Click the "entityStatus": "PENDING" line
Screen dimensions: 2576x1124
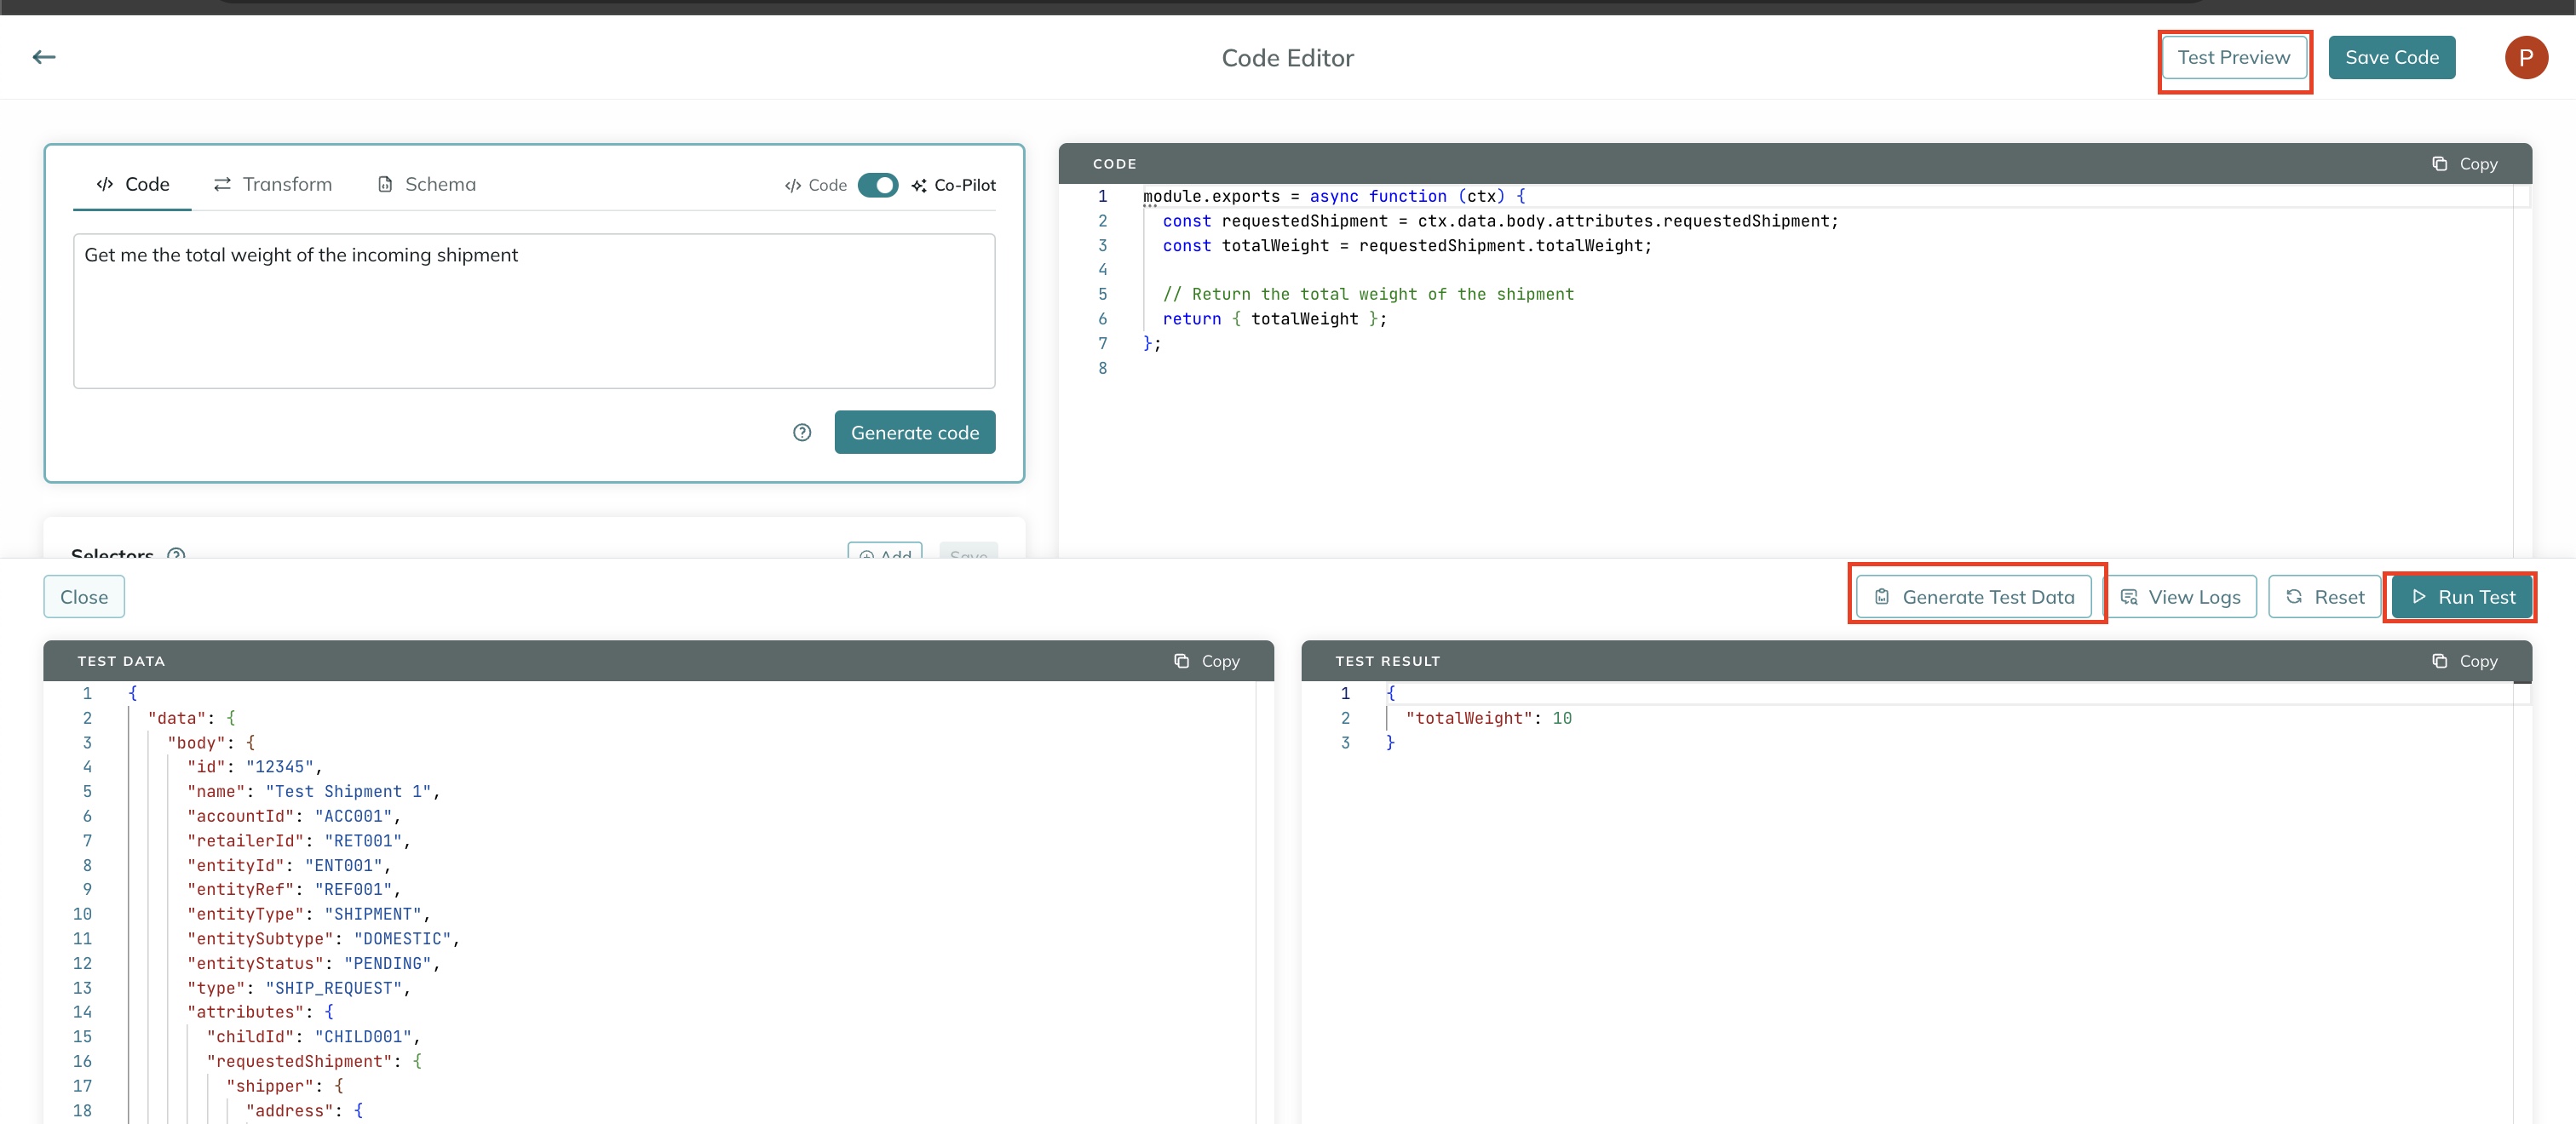tap(313, 963)
